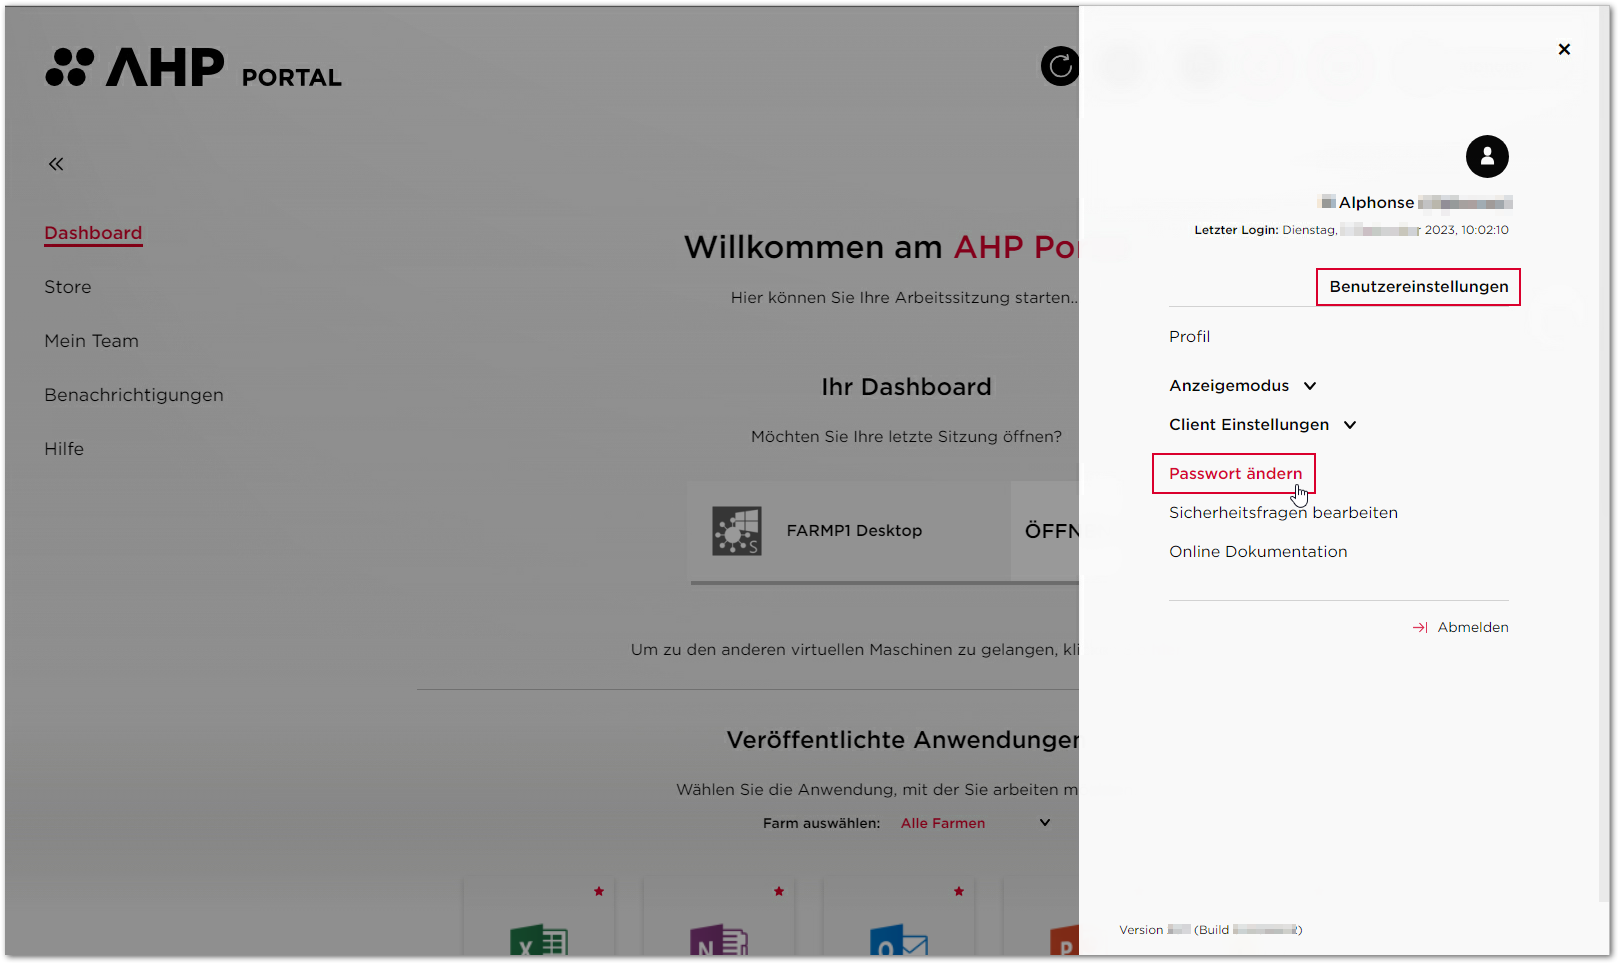Go to Store in the sidebar

point(68,287)
